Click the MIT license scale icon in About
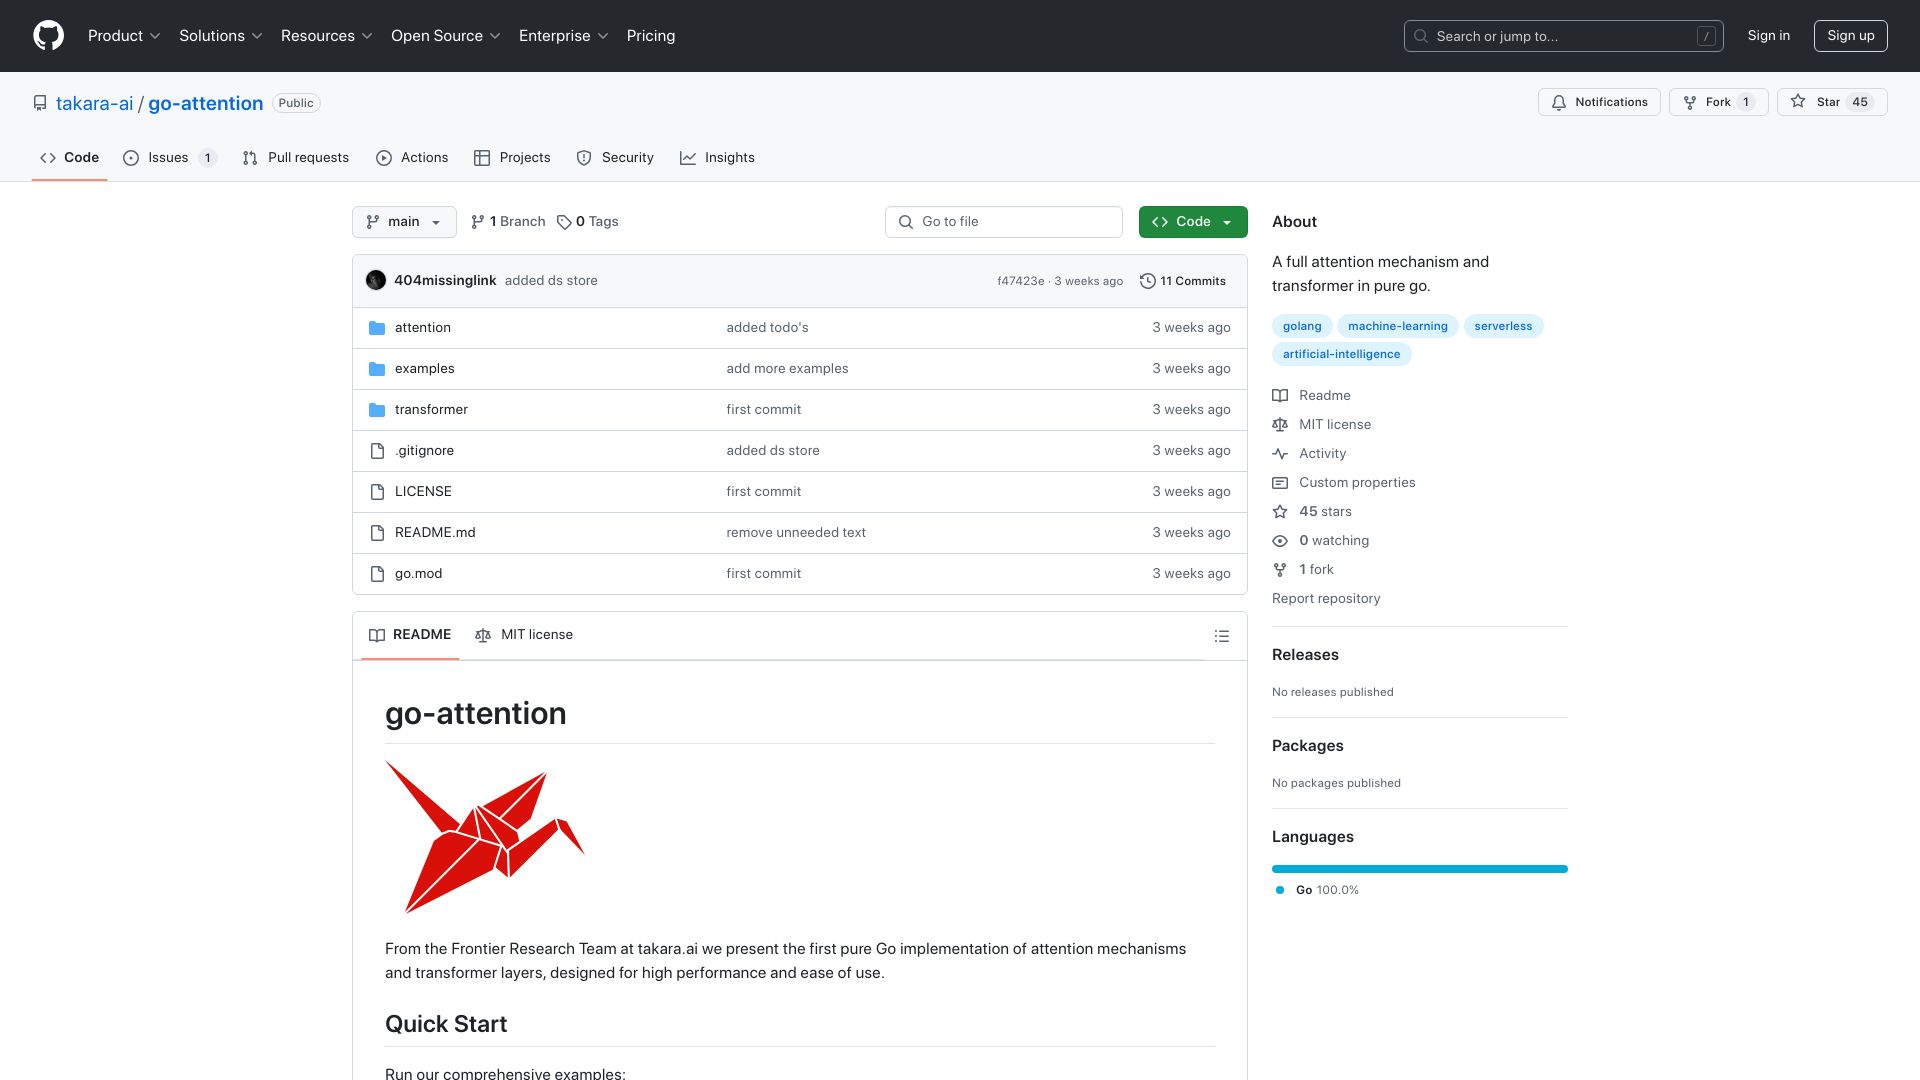The image size is (1920, 1080). pyautogui.click(x=1280, y=425)
